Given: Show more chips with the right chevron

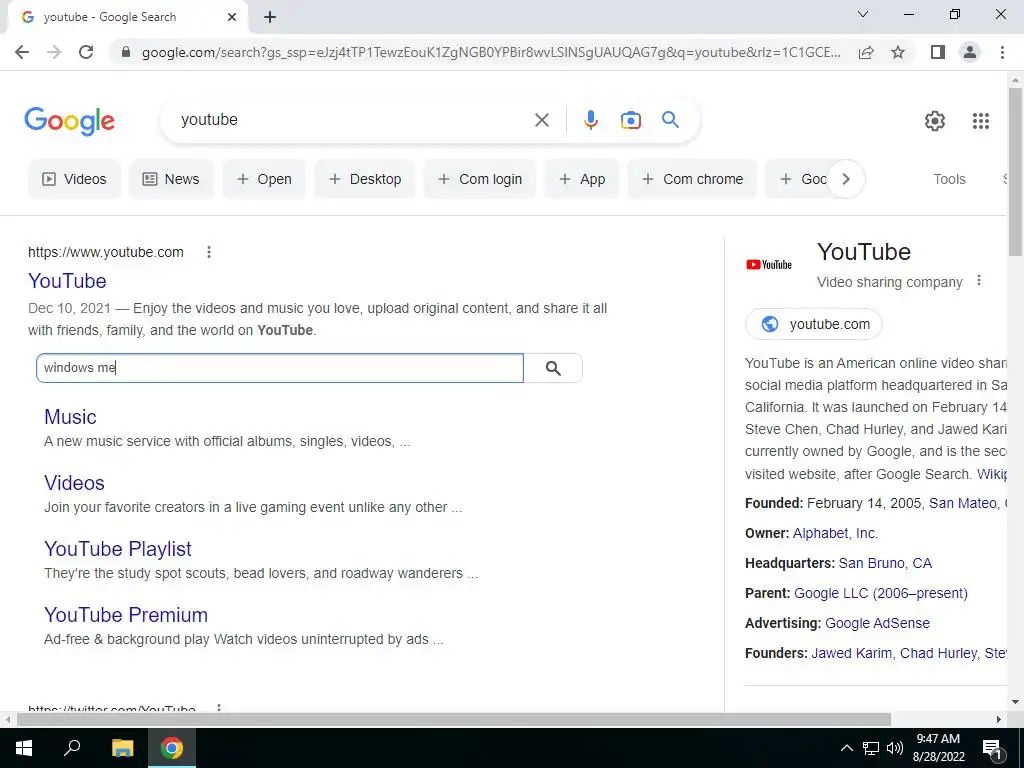Looking at the screenshot, I should click(846, 179).
